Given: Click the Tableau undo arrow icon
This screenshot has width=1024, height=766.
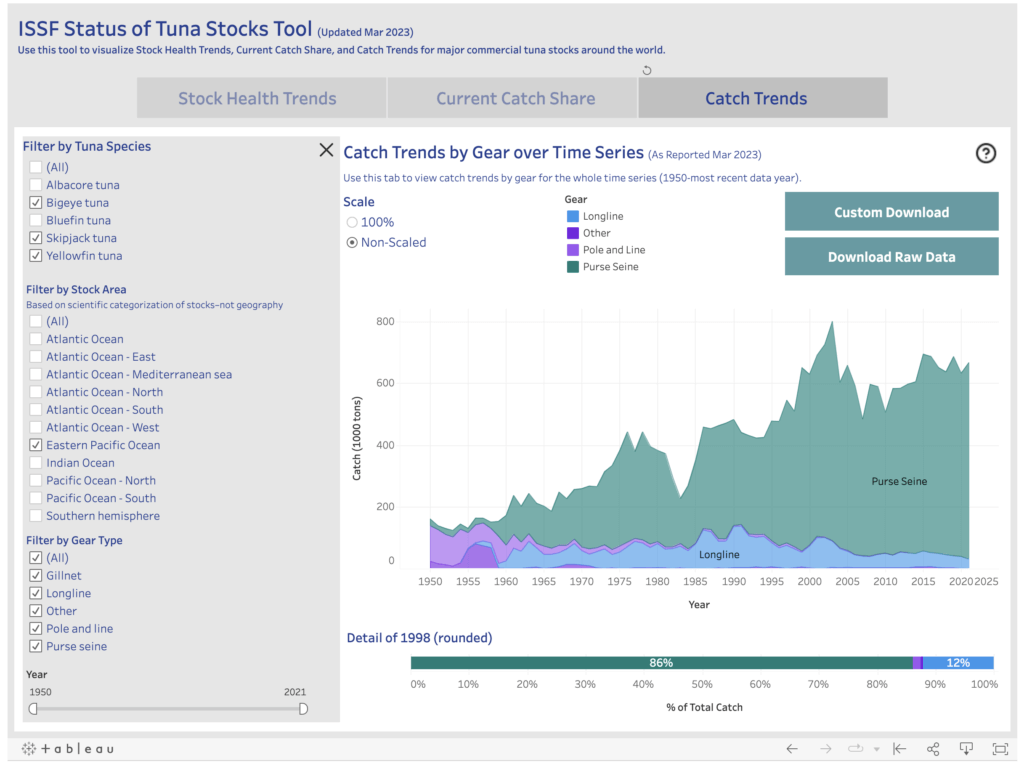Looking at the screenshot, I should (792, 748).
